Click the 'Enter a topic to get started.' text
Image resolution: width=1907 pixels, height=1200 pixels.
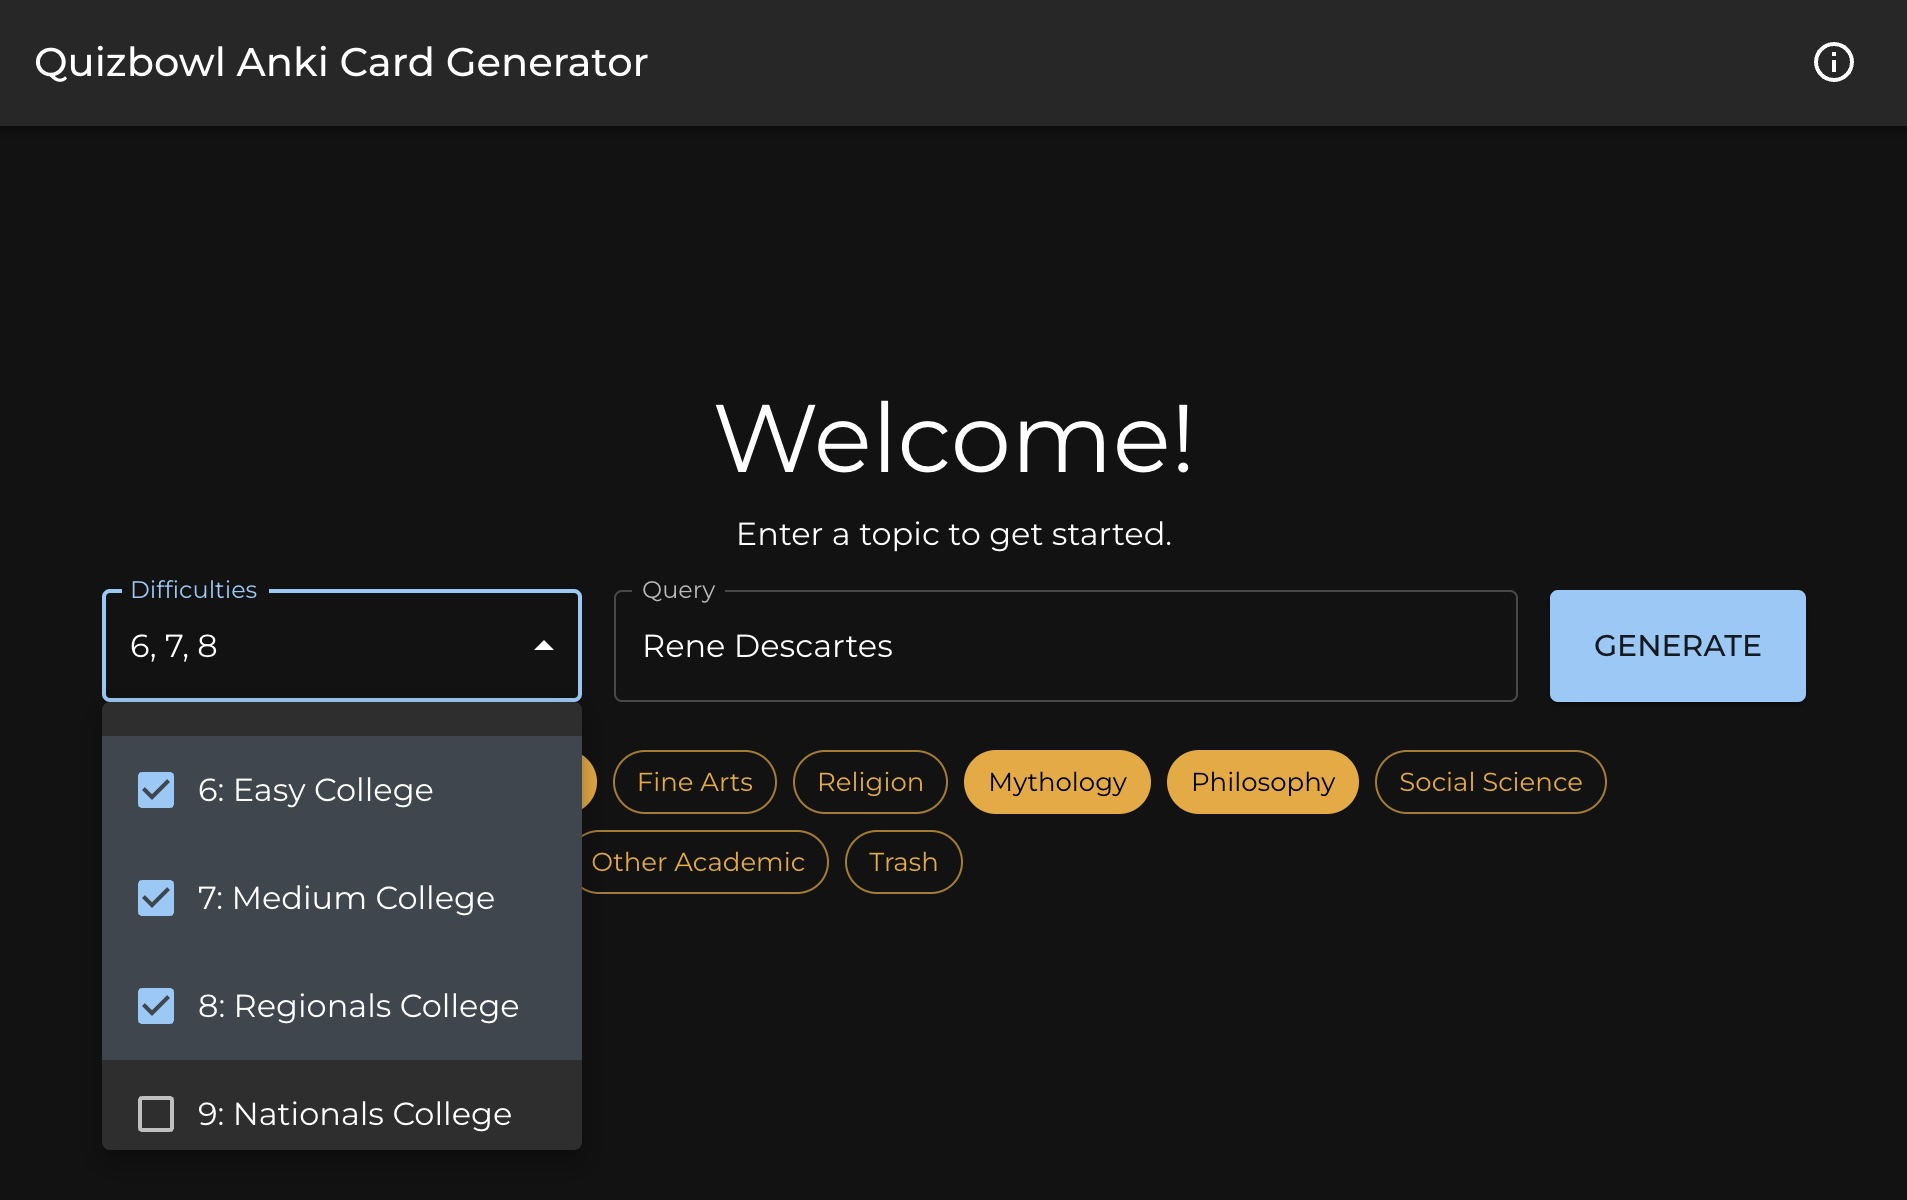tap(954, 534)
